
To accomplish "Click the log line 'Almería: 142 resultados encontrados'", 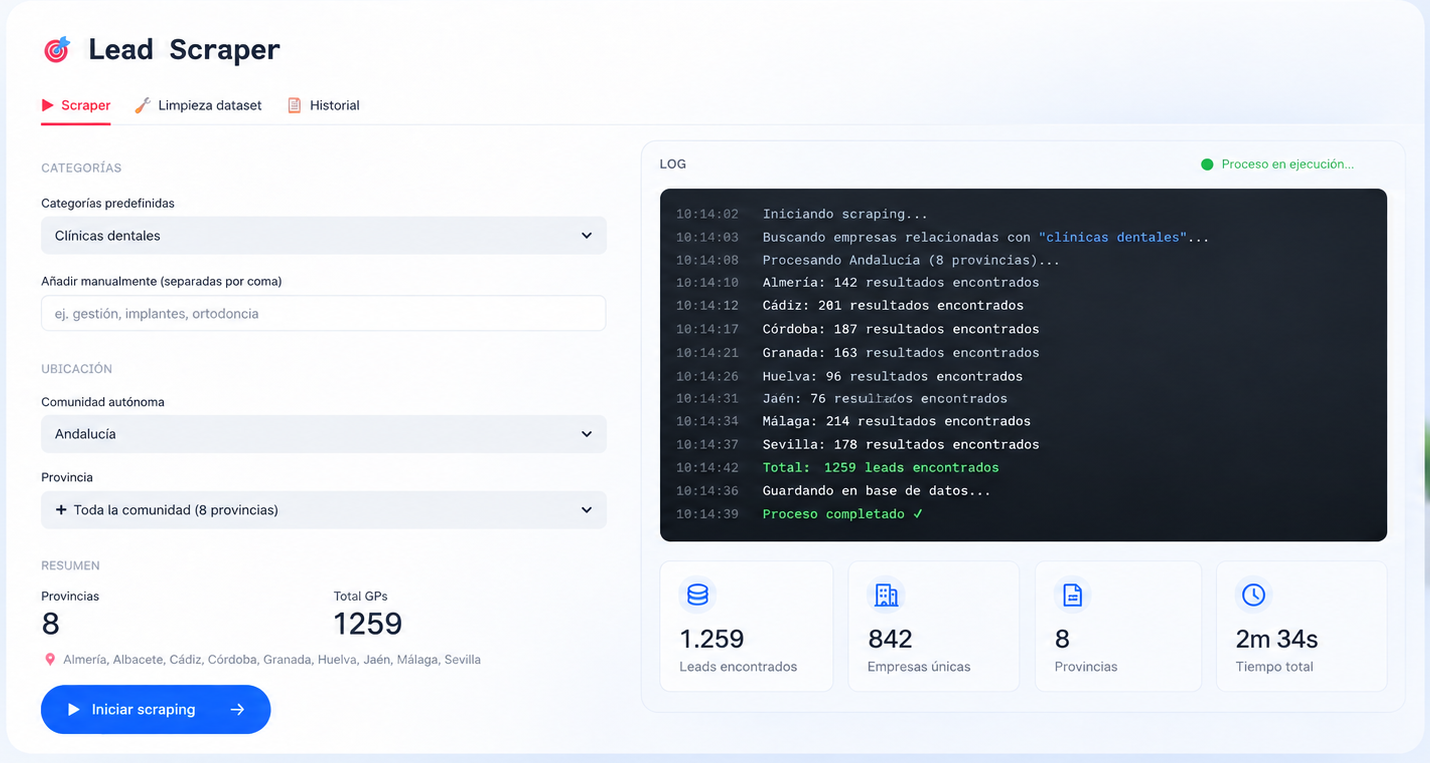I will 900,282.
